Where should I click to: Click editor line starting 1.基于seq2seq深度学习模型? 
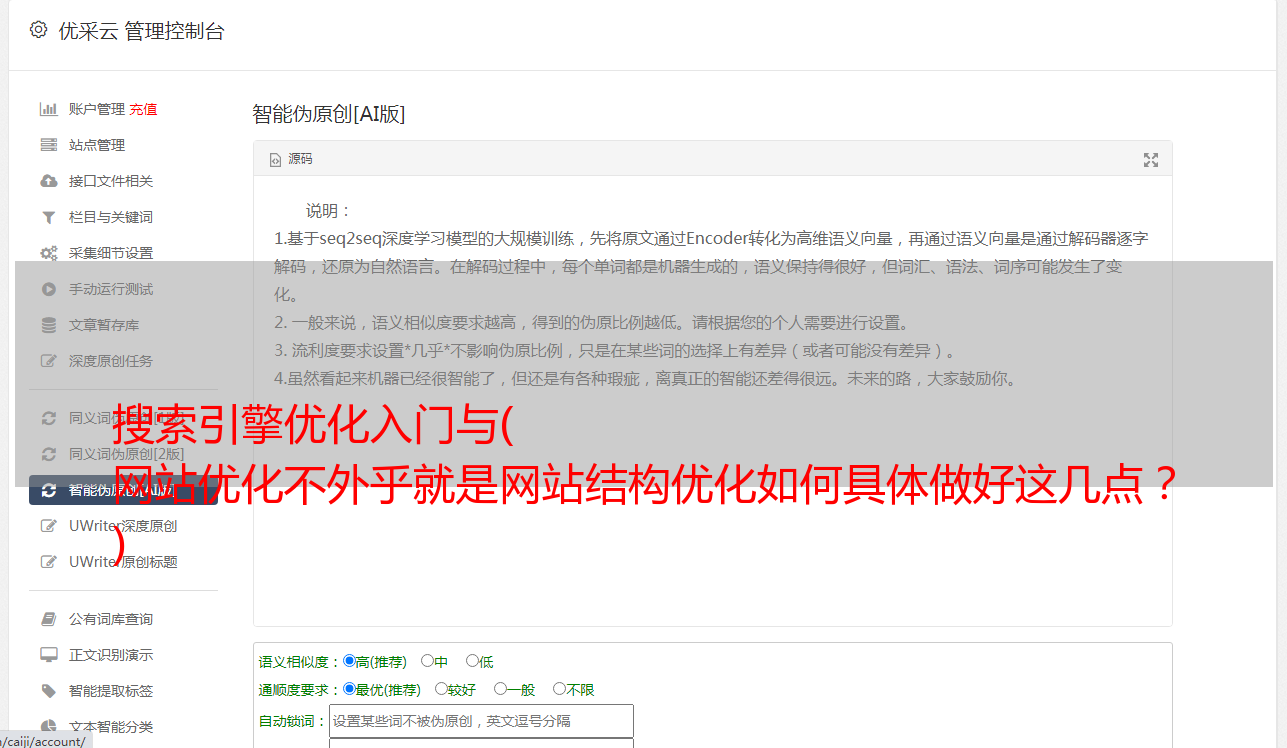(711, 239)
